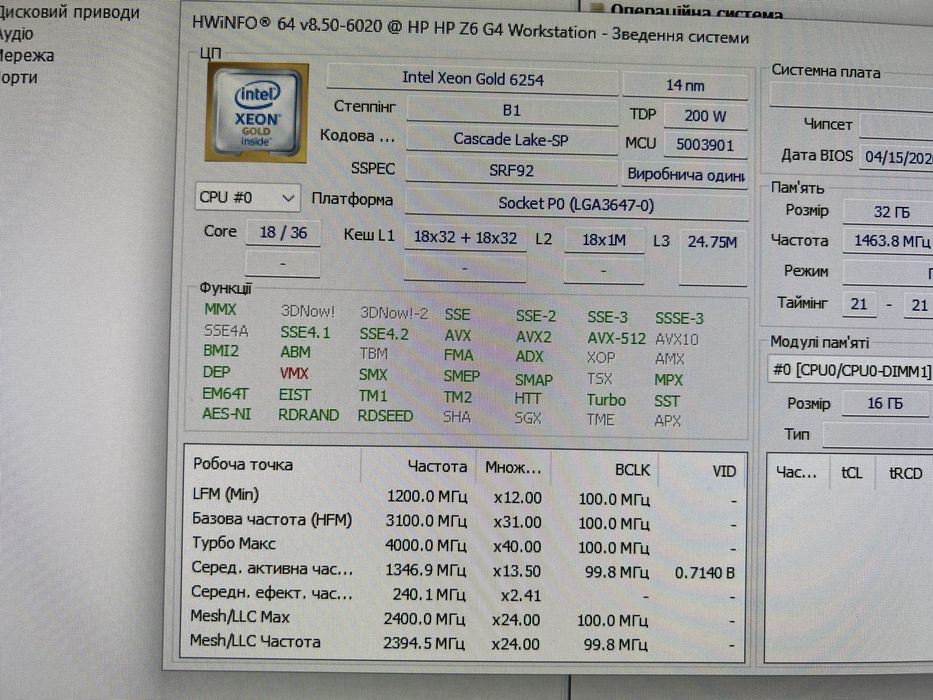Click the module size 16 ГБ field
The width and height of the screenshot is (933, 700).
click(x=885, y=404)
